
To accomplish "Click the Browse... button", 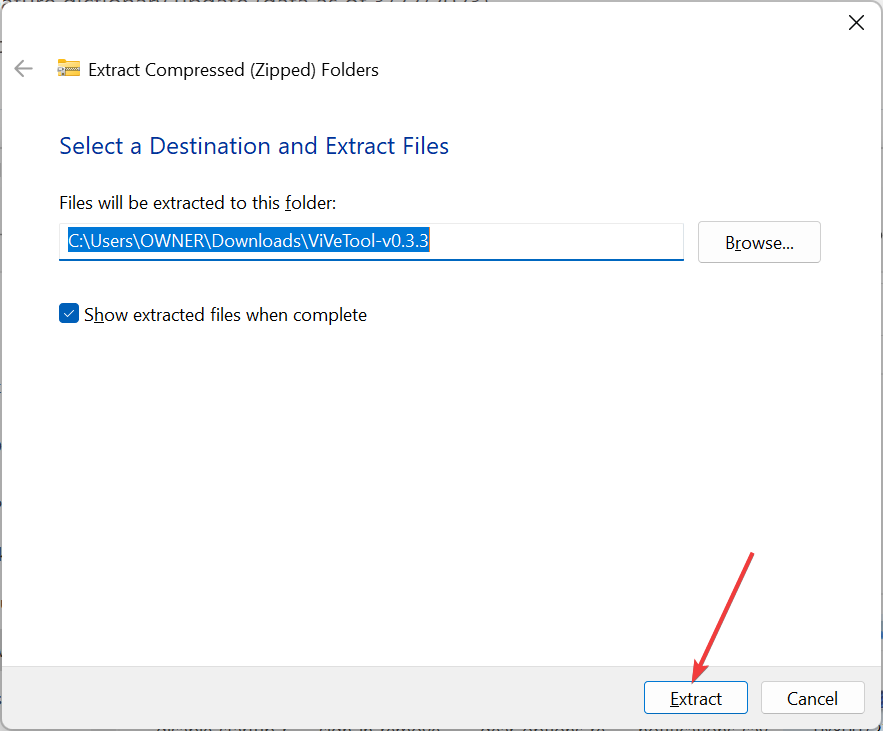I will point(759,242).
